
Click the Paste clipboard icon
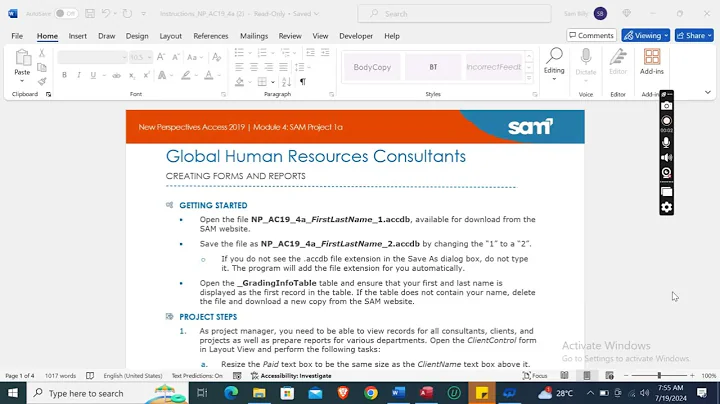pos(22,59)
